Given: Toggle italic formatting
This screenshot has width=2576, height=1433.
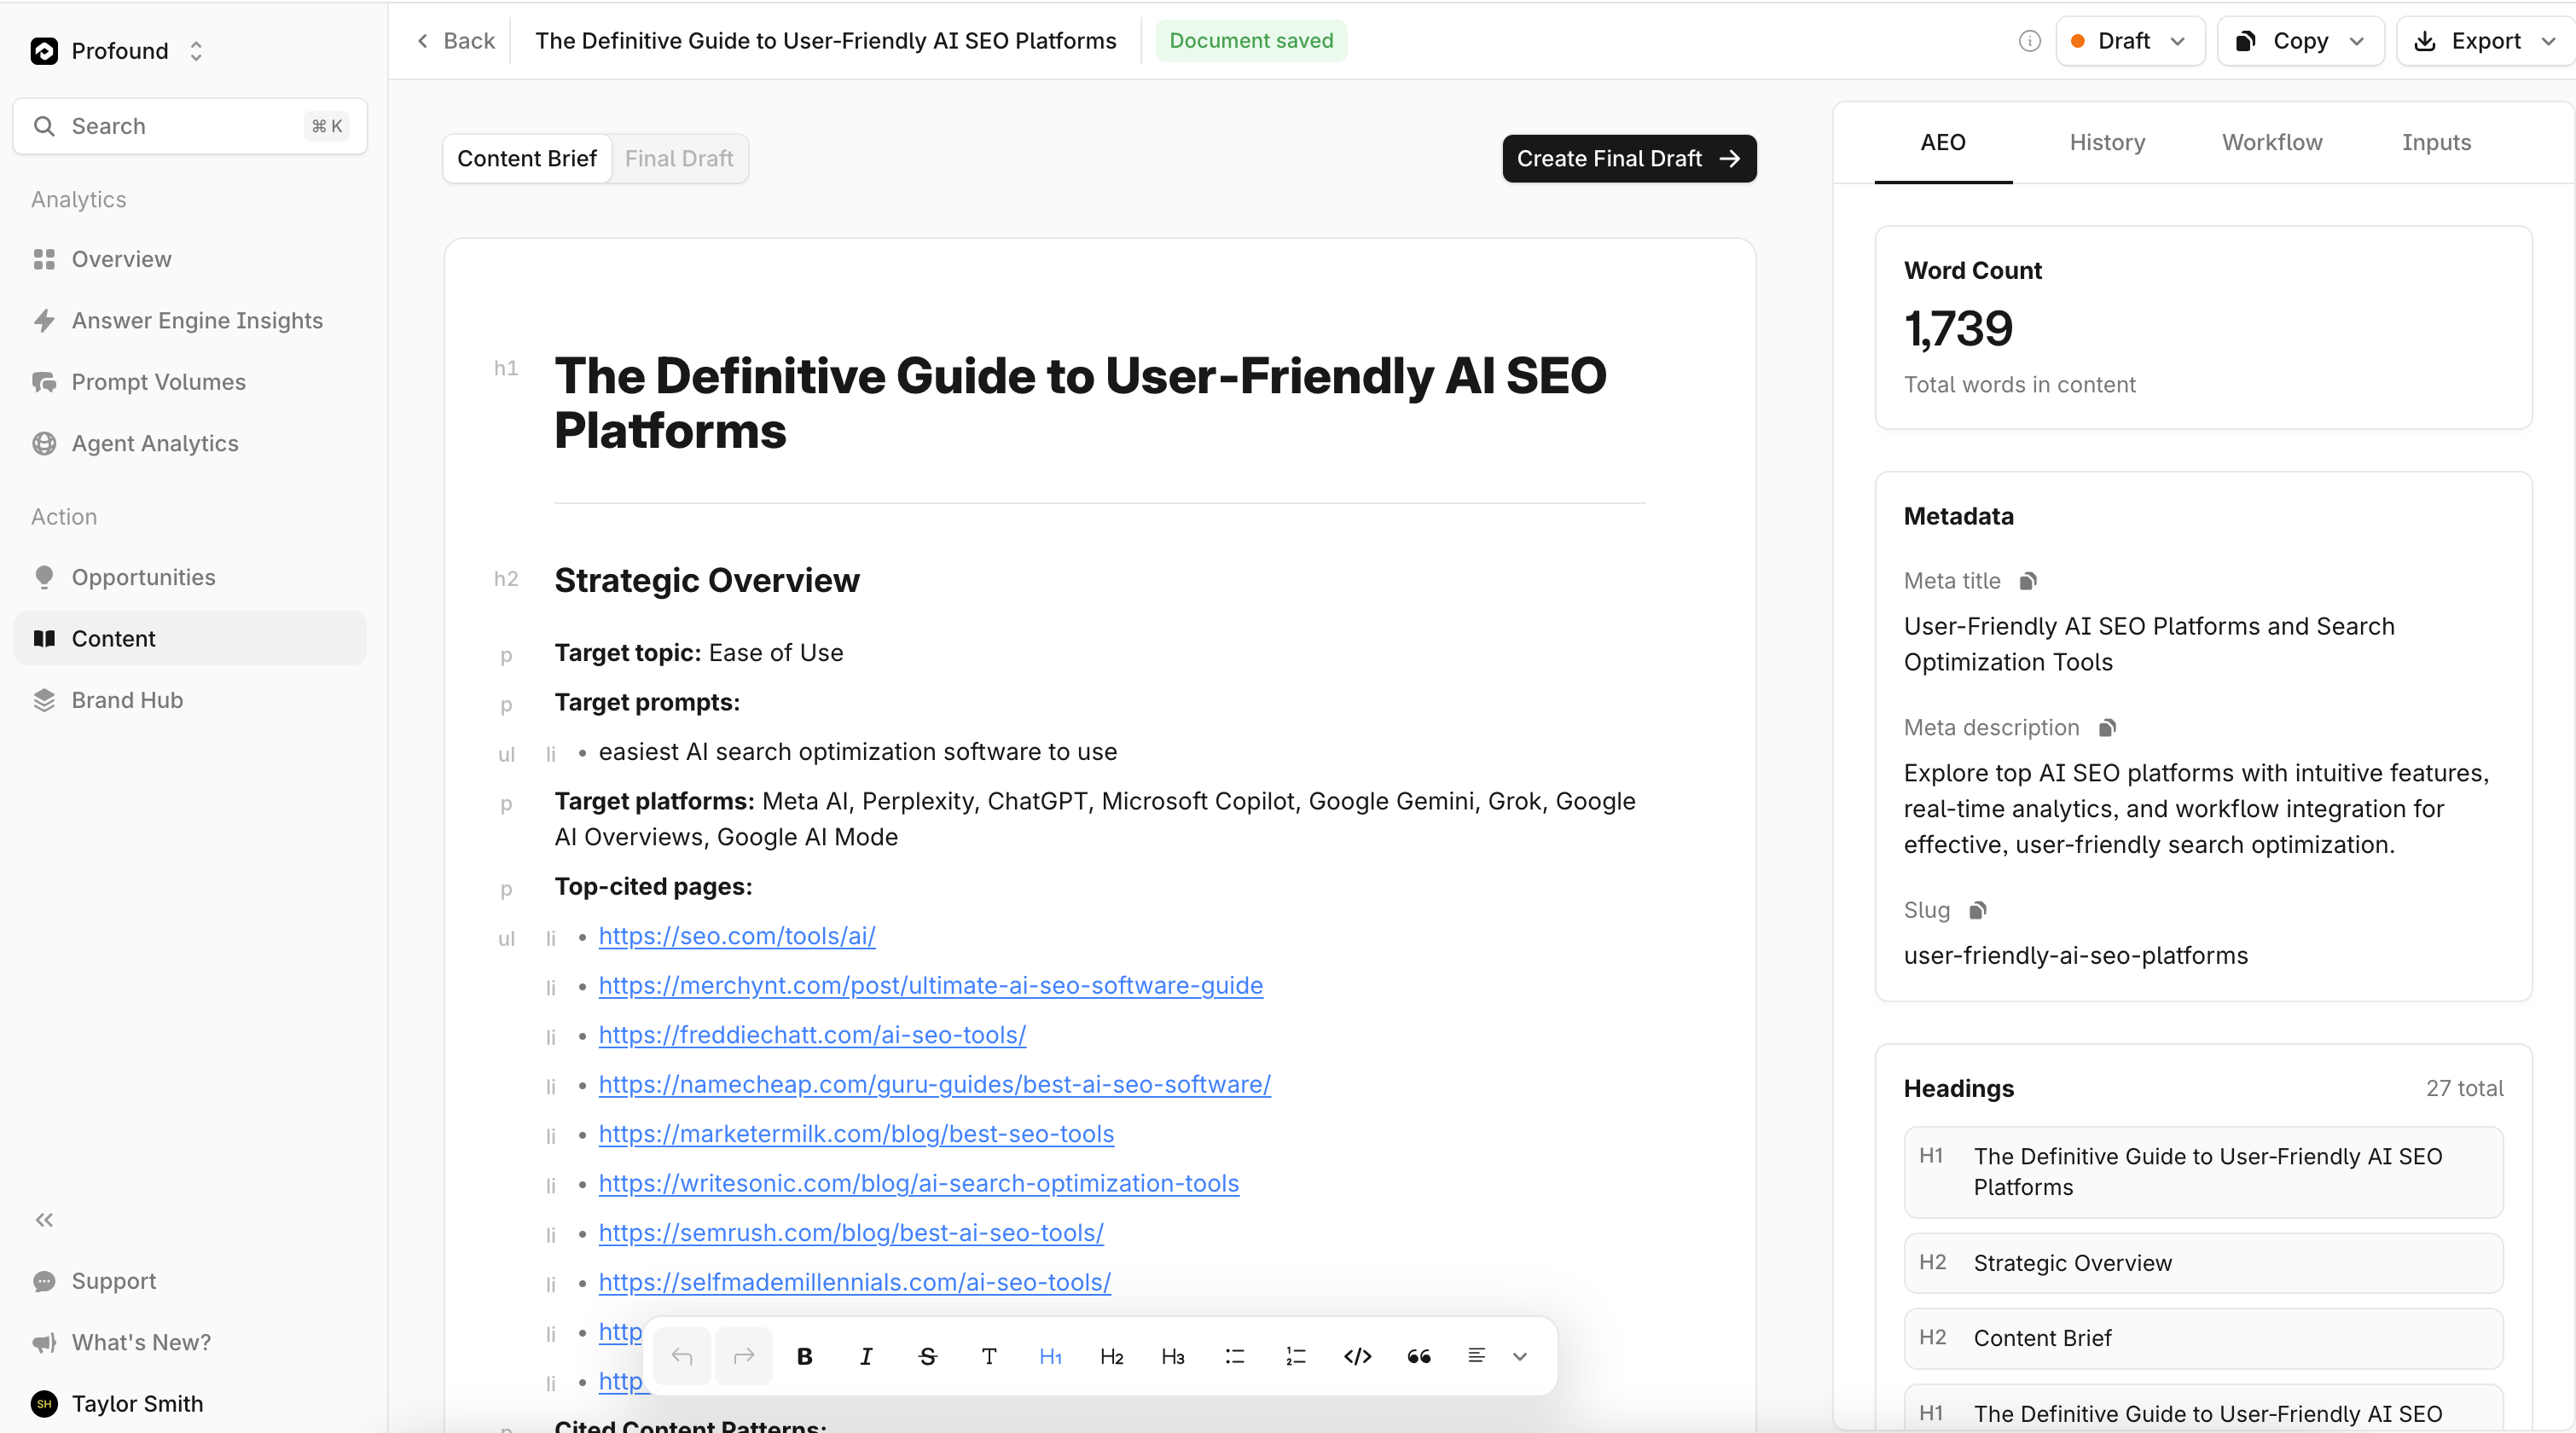Looking at the screenshot, I should click(866, 1356).
